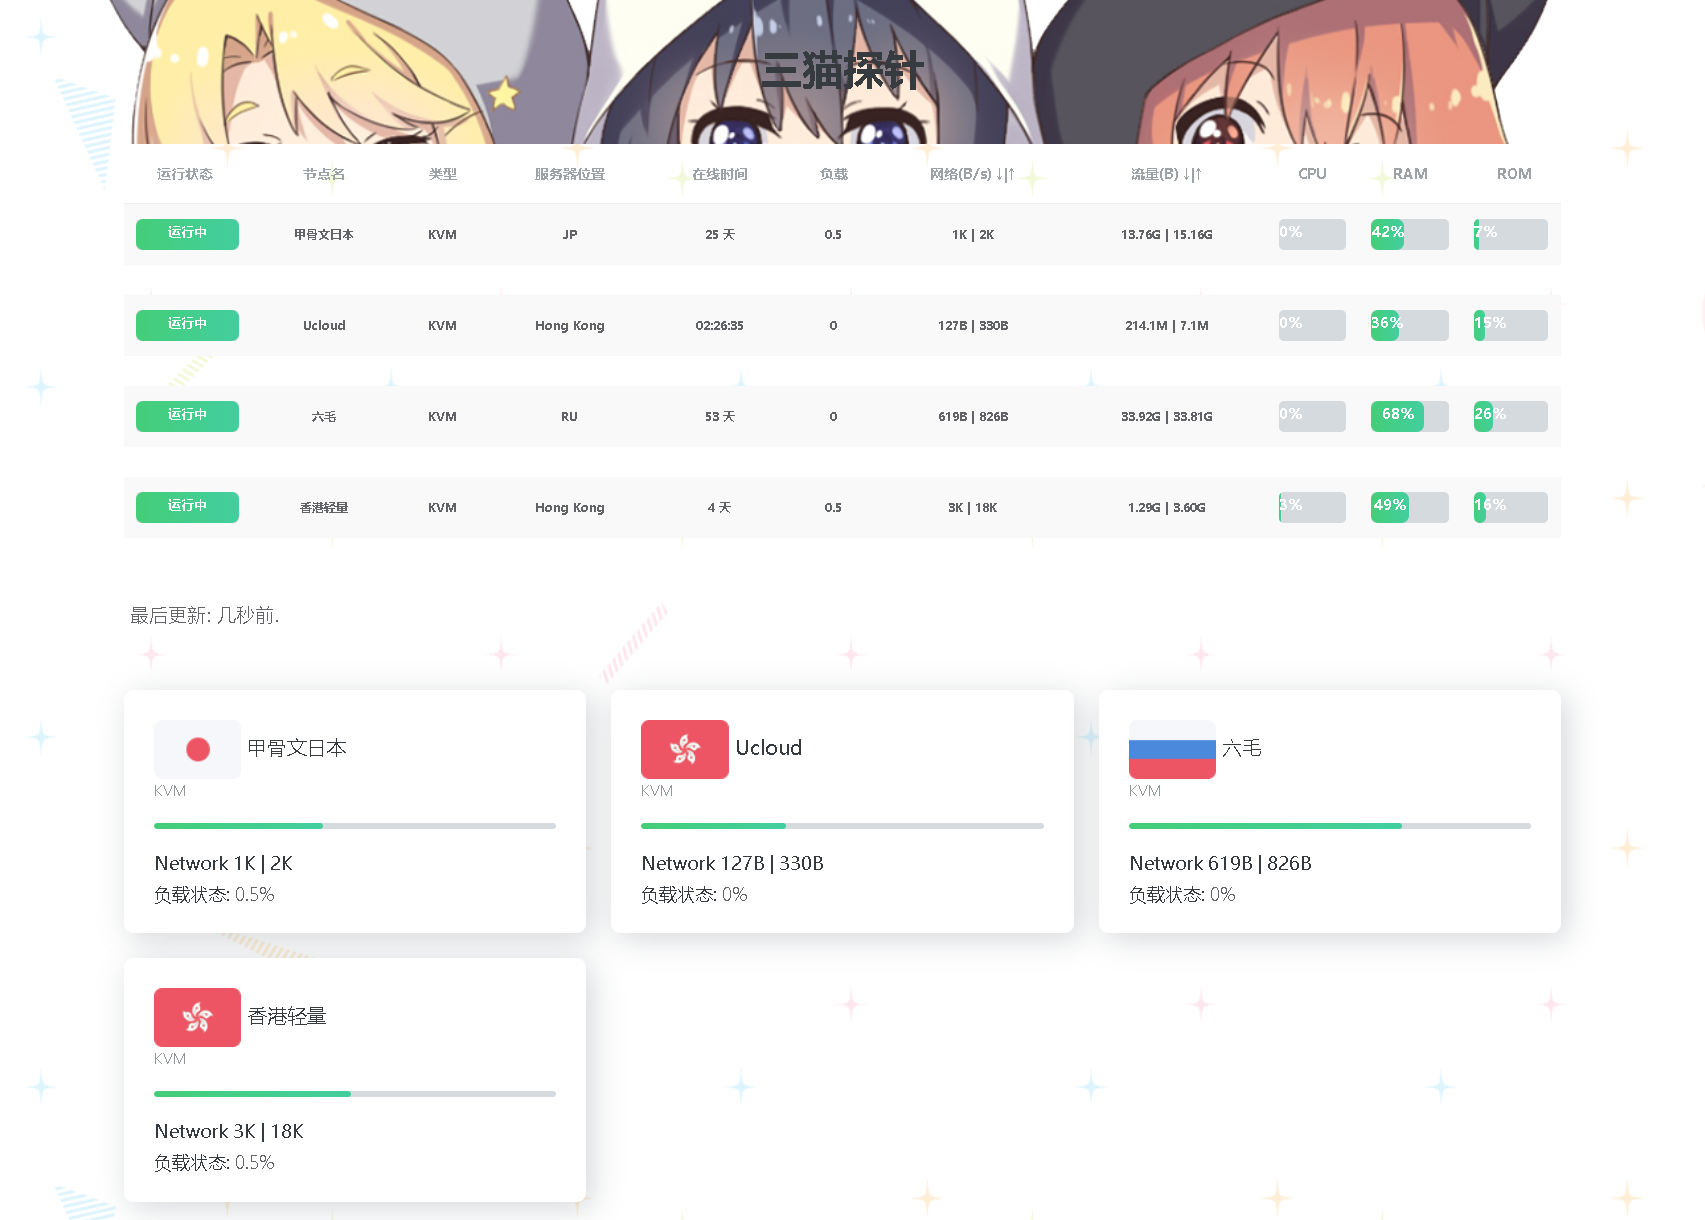Click Network 619B | 826B card text

click(x=1221, y=863)
